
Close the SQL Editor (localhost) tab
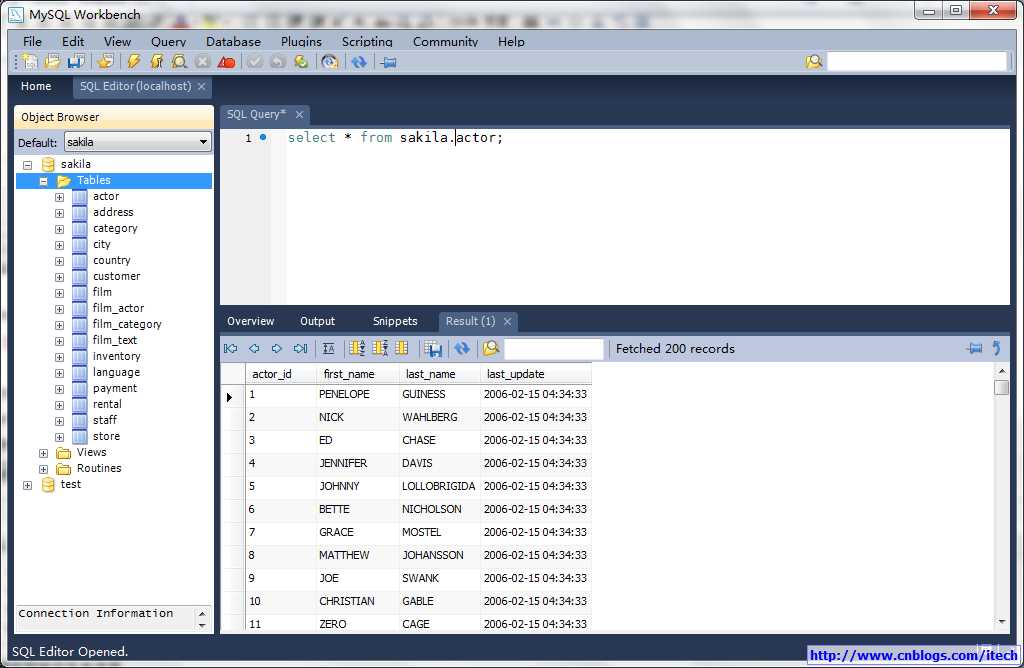(x=201, y=86)
